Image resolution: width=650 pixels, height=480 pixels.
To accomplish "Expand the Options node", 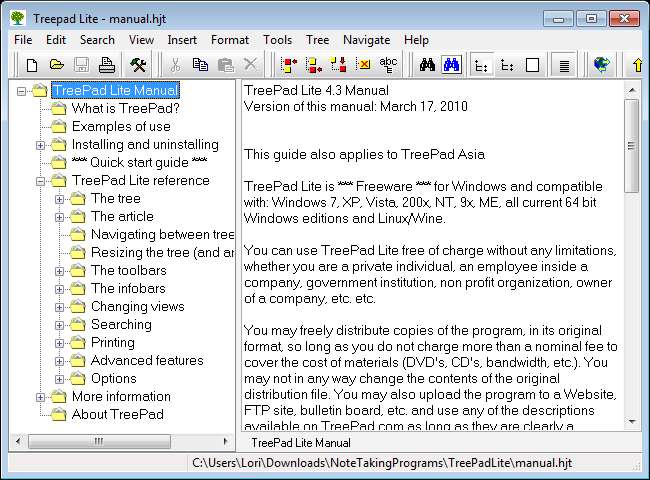I will click(59, 379).
